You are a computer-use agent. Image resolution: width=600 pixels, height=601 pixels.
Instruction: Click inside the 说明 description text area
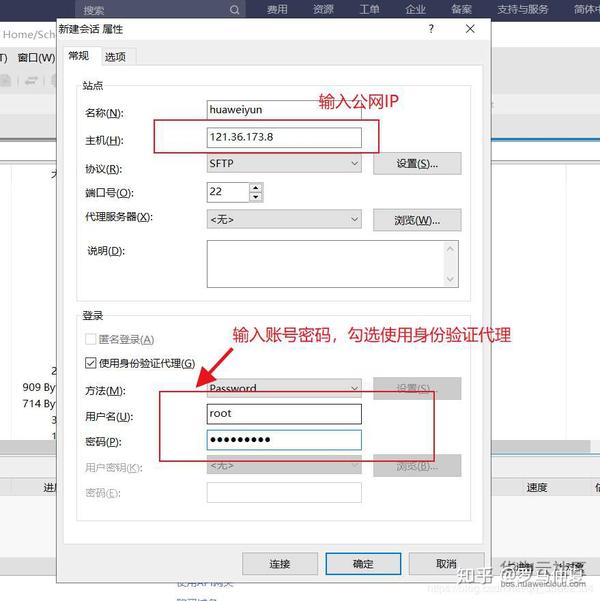[x=326, y=264]
